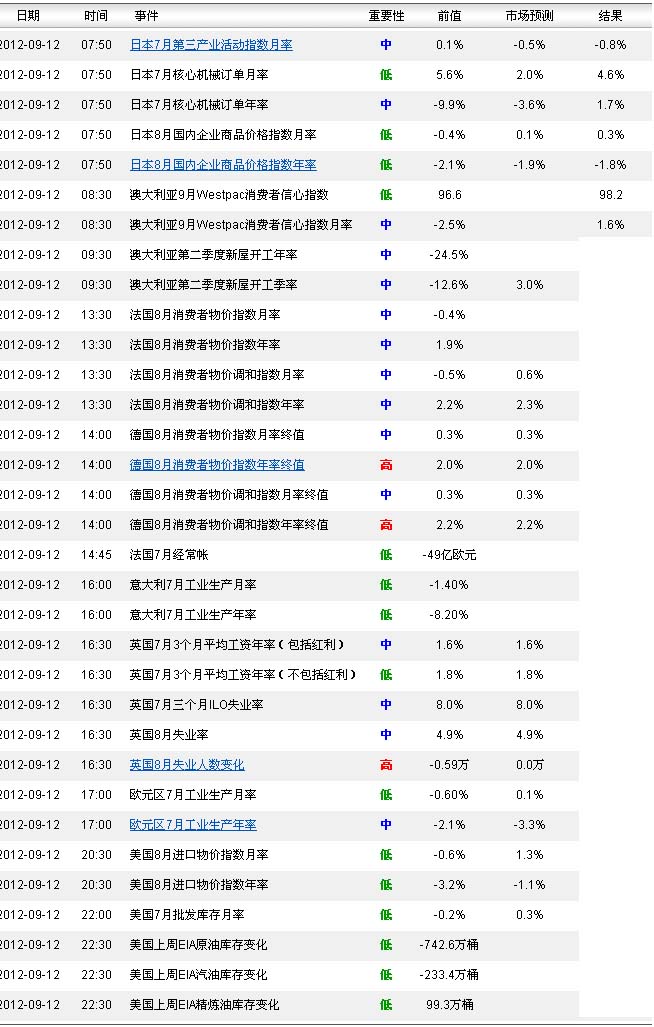Select 法国7月经常帐 event text

coord(169,555)
